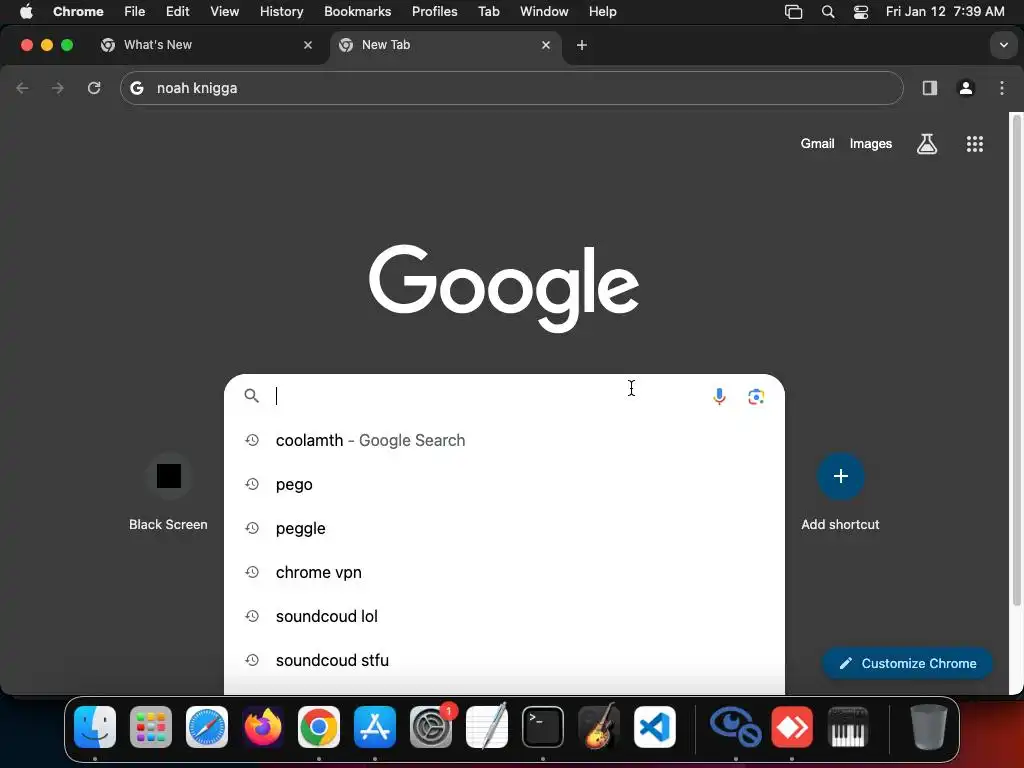Viewport: 1024px width, 768px height.
Task: Click the Add shortcut button
Action: tap(840, 491)
